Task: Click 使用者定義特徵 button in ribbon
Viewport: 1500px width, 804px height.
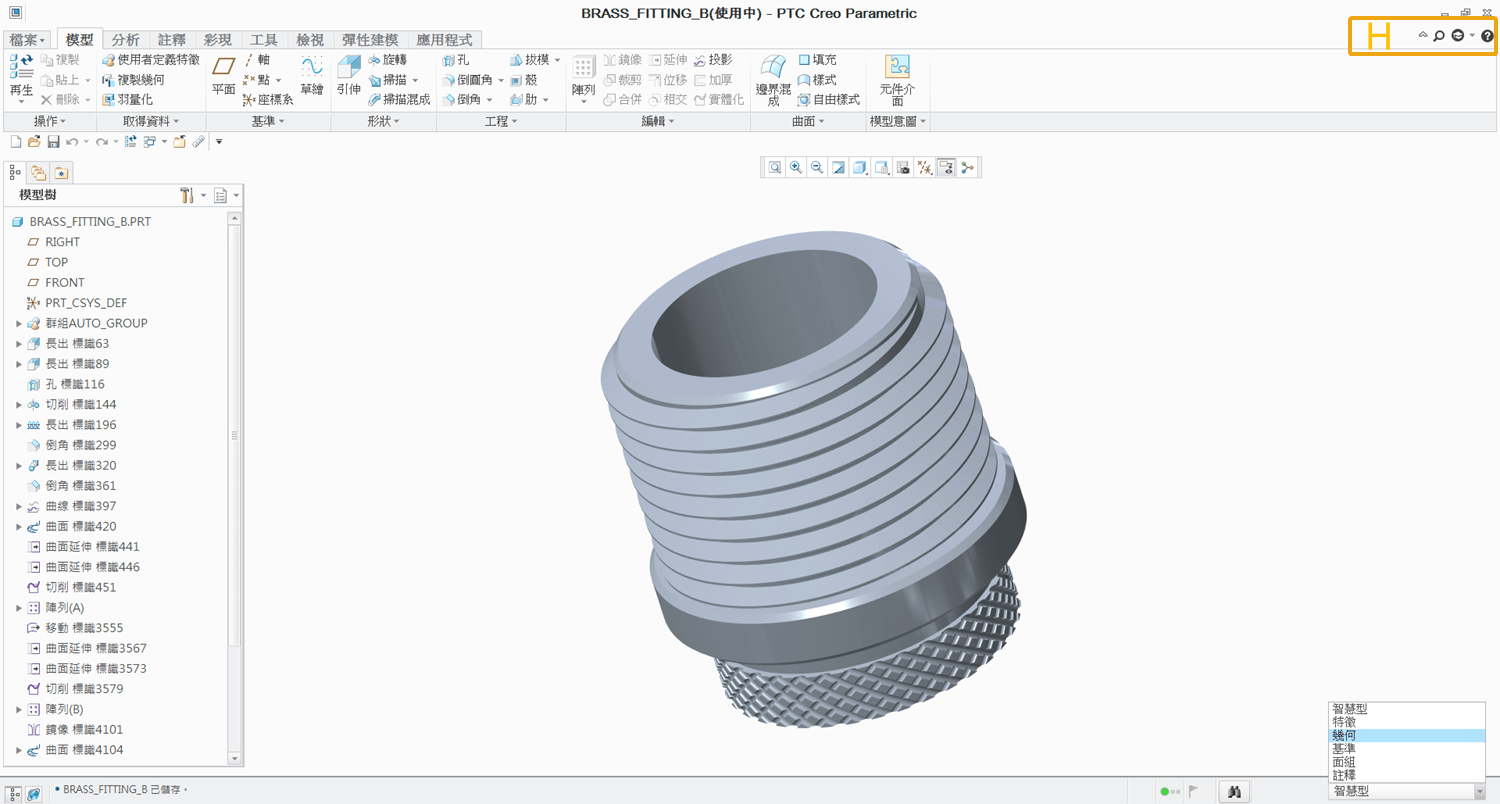Action: click(152, 60)
